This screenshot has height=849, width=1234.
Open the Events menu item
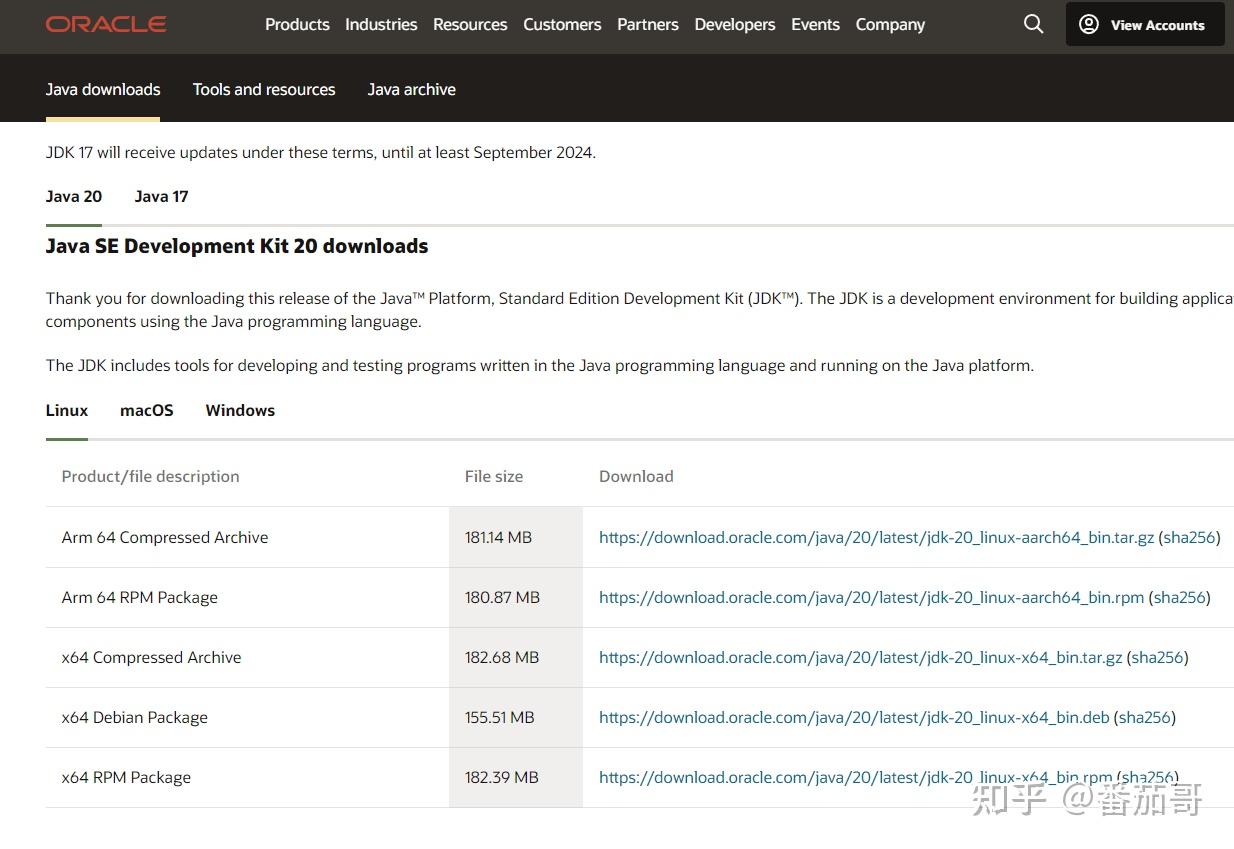pyautogui.click(x=815, y=24)
